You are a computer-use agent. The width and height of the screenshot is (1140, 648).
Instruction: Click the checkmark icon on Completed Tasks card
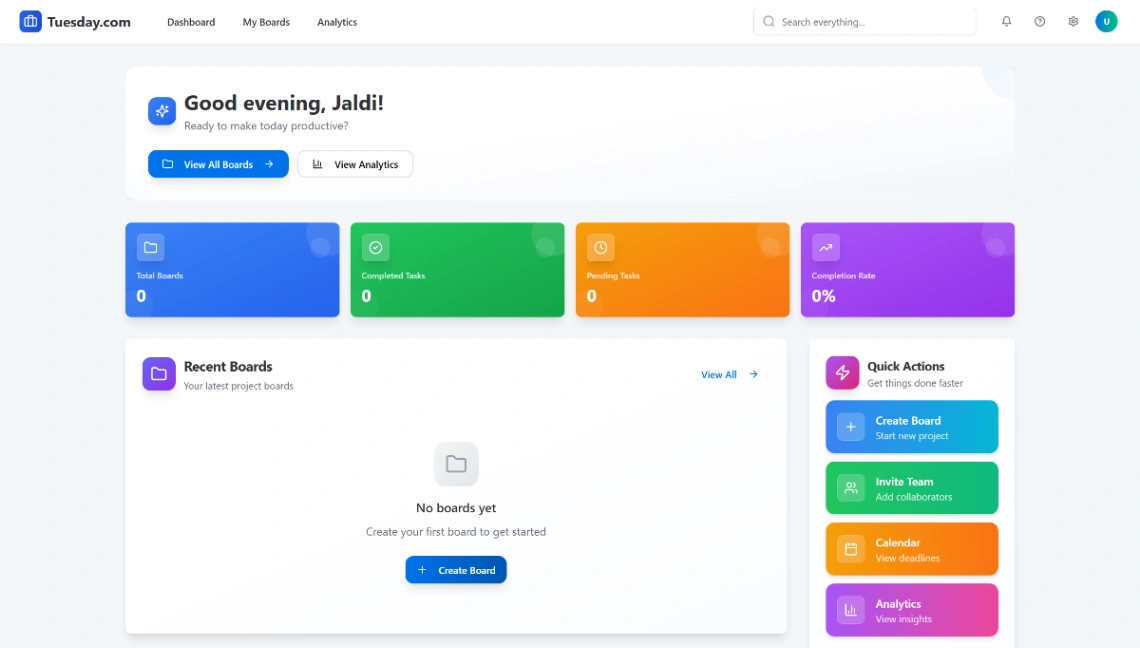click(375, 248)
